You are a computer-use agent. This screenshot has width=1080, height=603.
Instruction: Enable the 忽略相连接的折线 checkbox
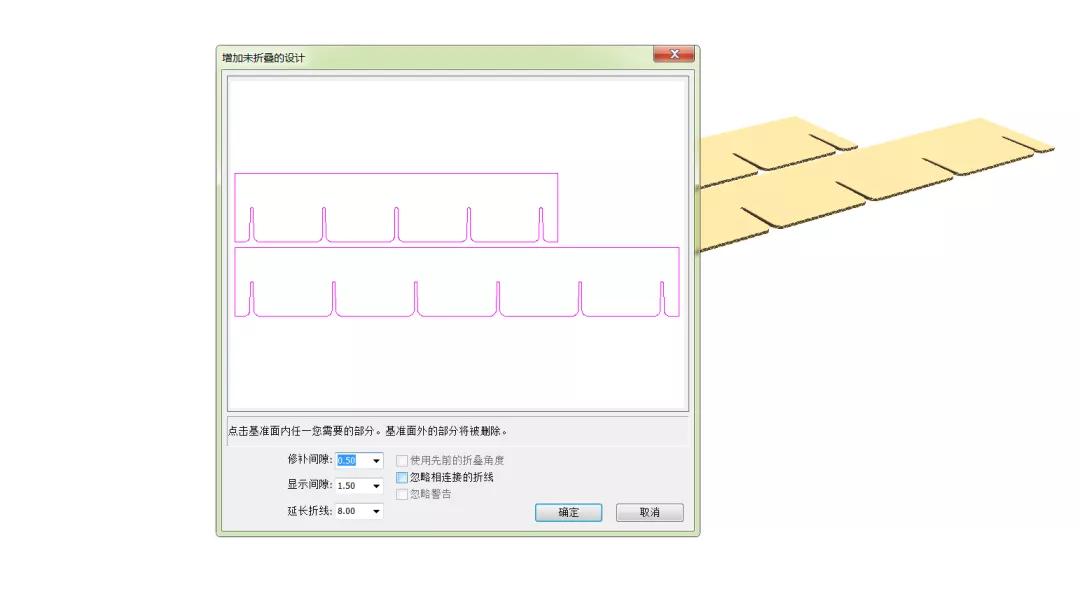tap(401, 477)
